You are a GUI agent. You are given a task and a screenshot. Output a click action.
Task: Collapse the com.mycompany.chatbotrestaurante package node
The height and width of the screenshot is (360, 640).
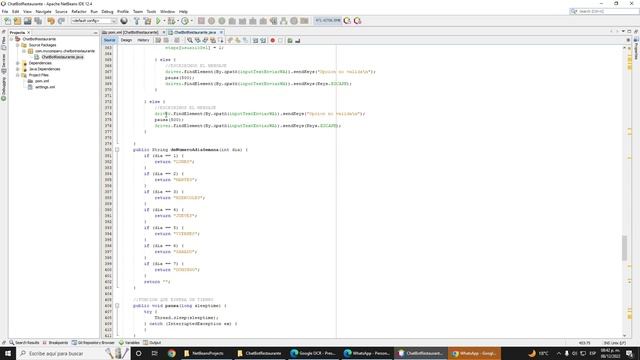tap(24, 51)
